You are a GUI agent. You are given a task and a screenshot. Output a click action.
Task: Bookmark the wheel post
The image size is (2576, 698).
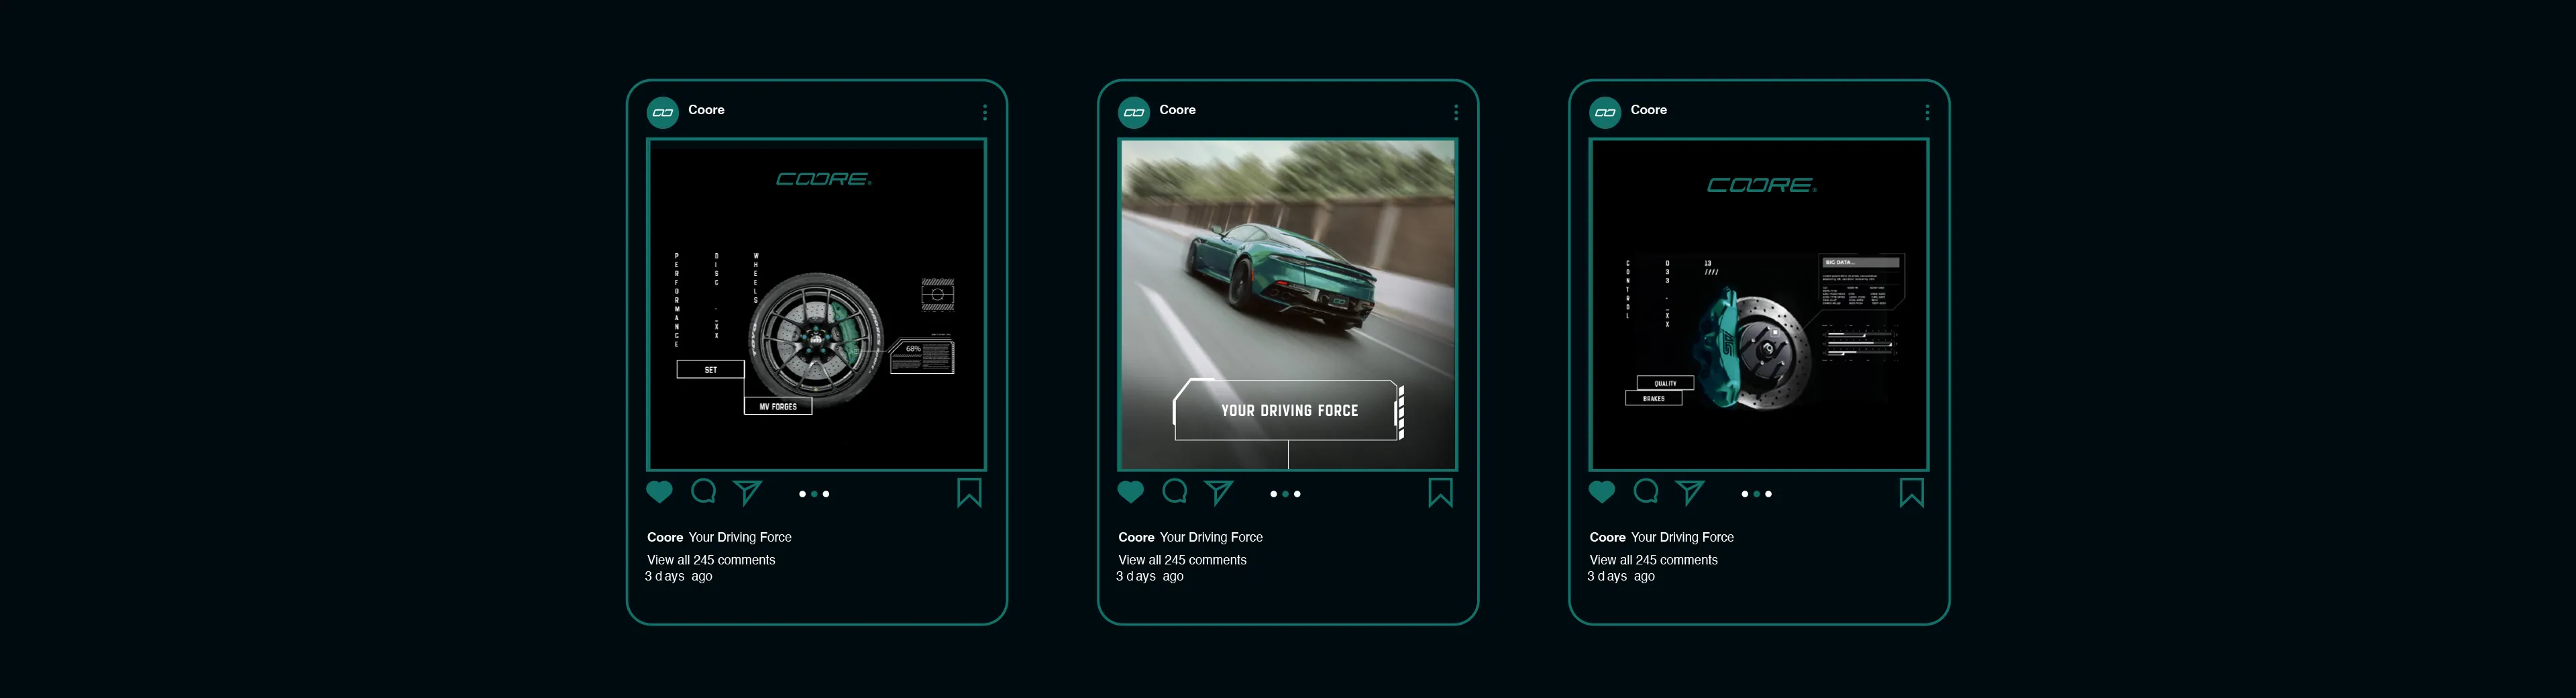click(969, 493)
